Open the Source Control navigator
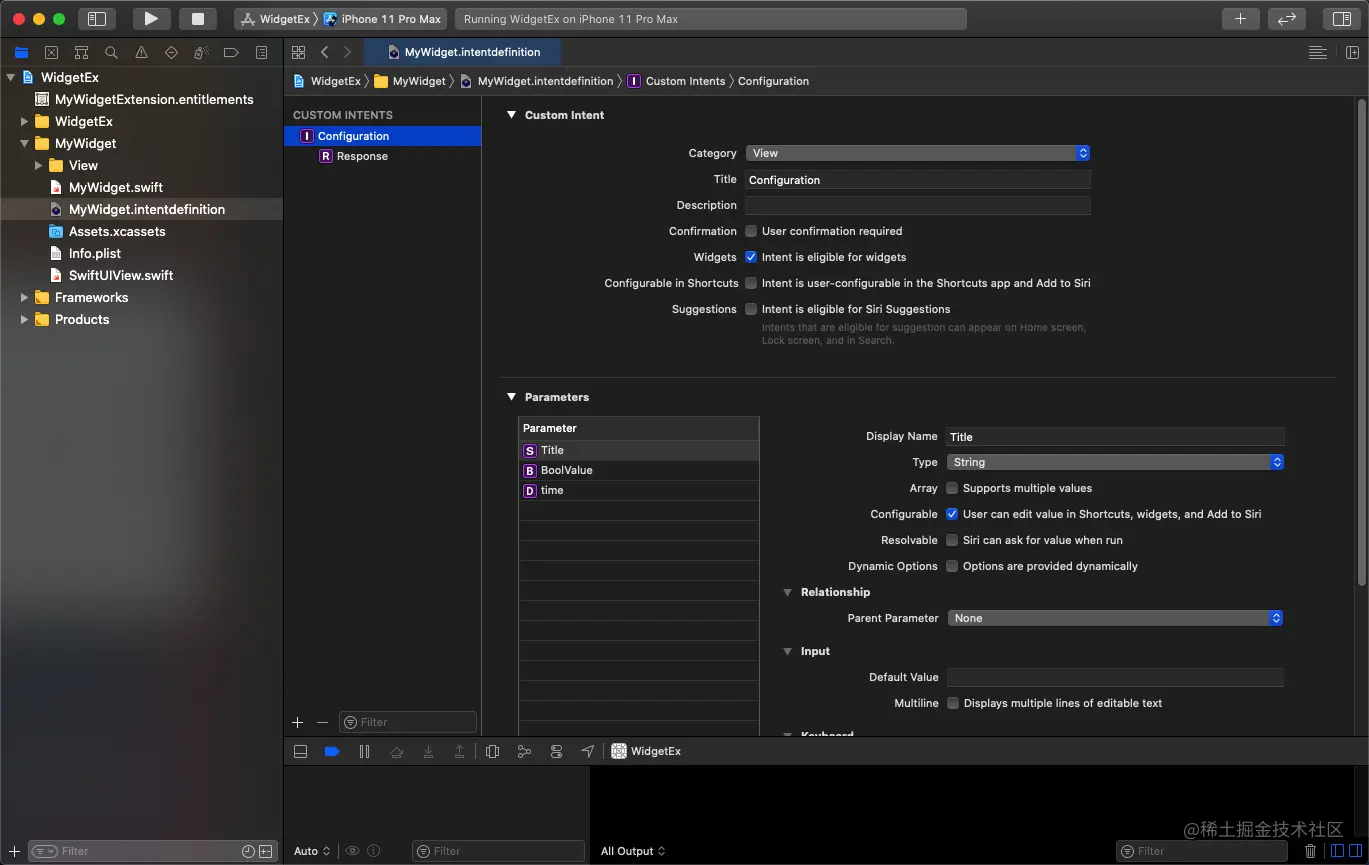This screenshot has width=1369, height=865. click(x=51, y=53)
